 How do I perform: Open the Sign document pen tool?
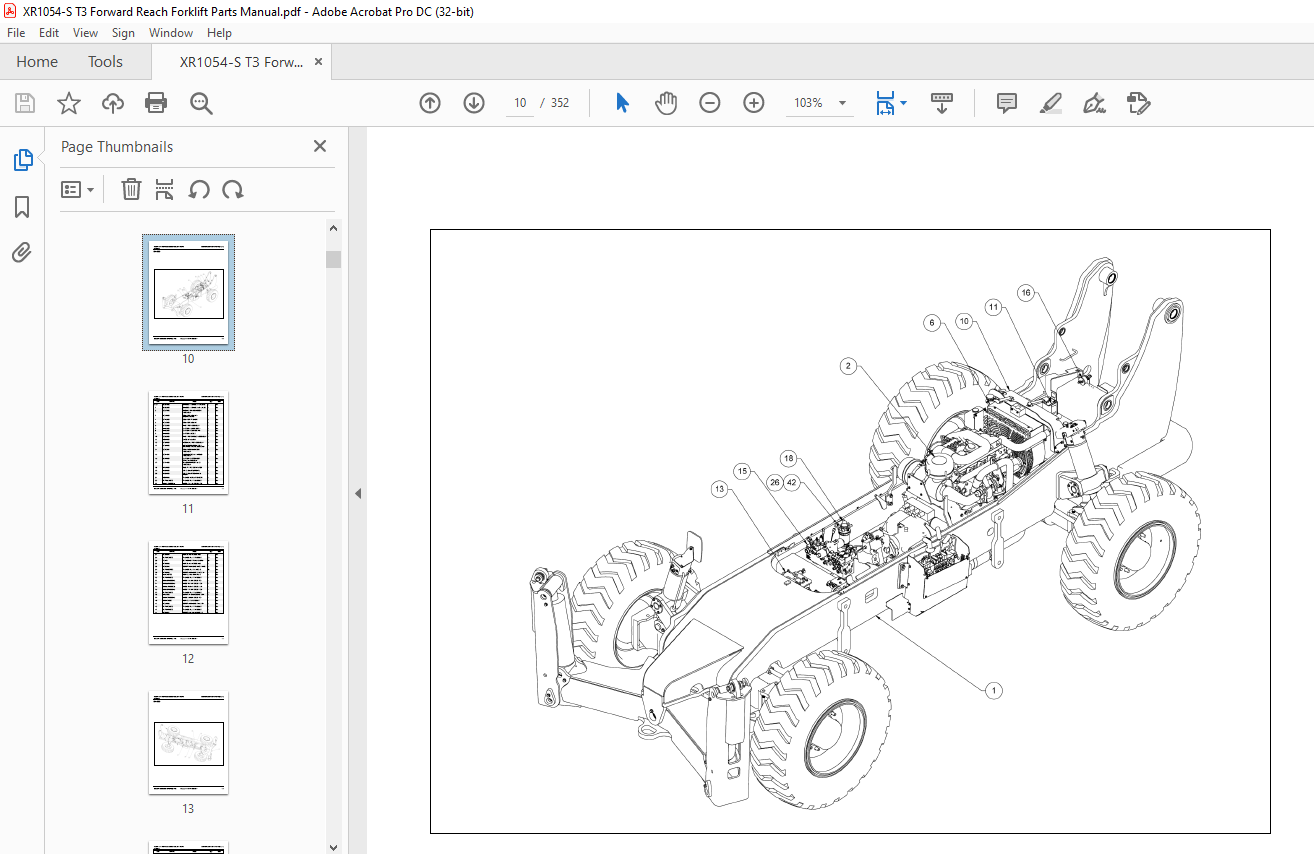[1094, 103]
